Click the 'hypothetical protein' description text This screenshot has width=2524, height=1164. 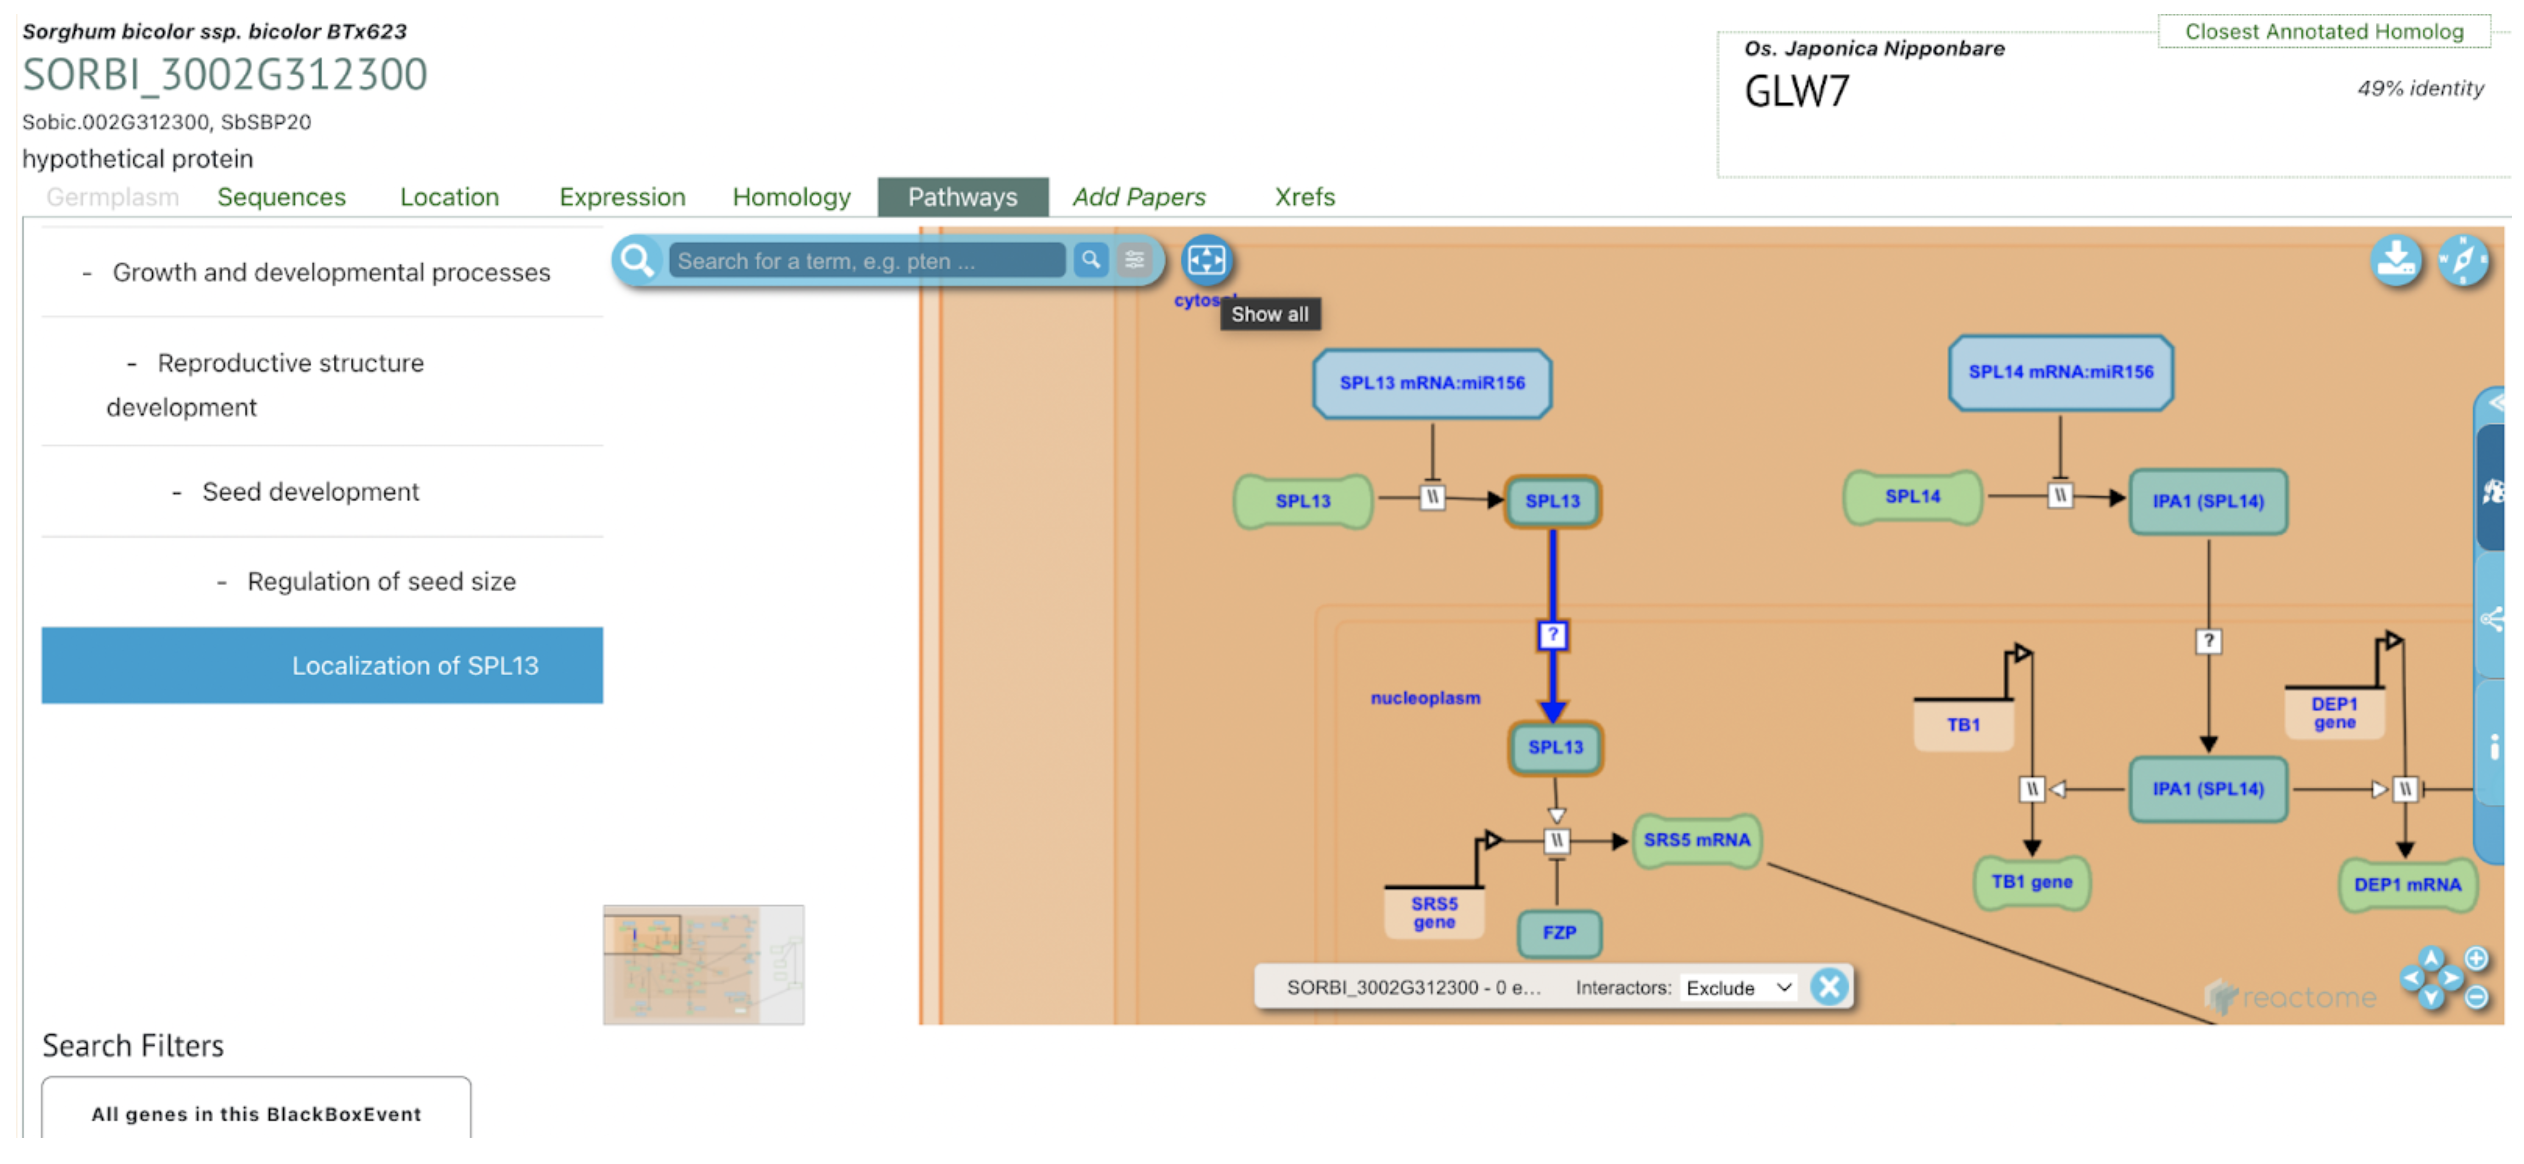pos(138,159)
